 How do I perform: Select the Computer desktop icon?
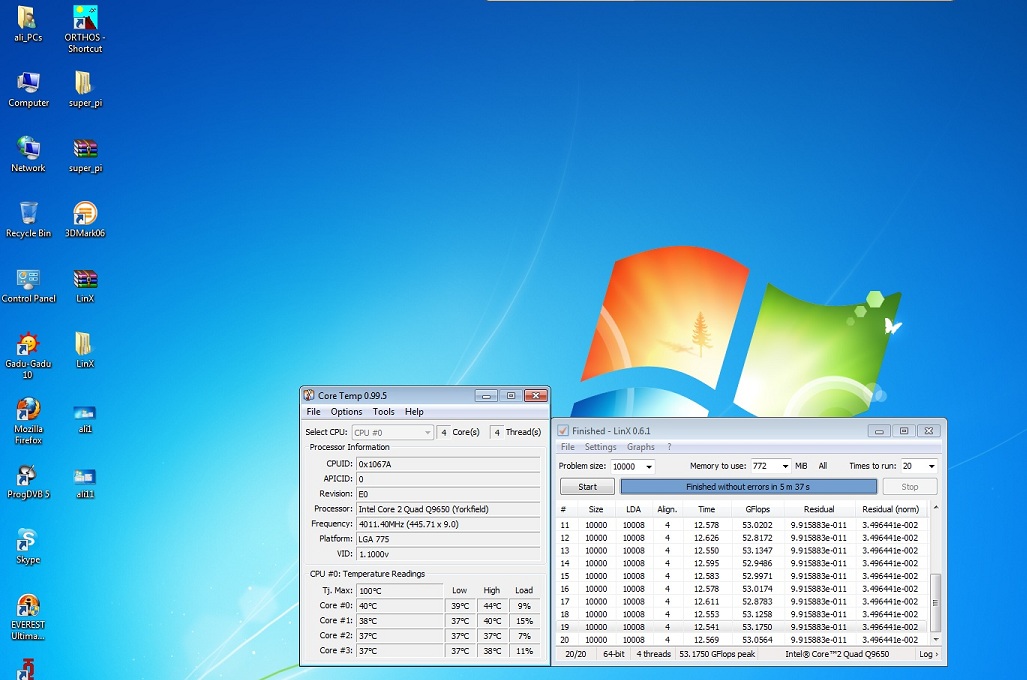[x=28, y=90]
